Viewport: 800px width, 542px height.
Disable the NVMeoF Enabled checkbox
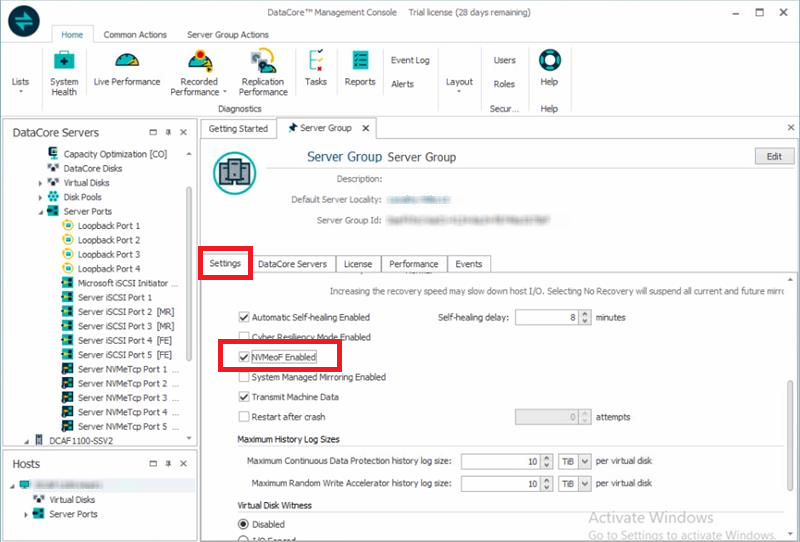pos(245,356)
